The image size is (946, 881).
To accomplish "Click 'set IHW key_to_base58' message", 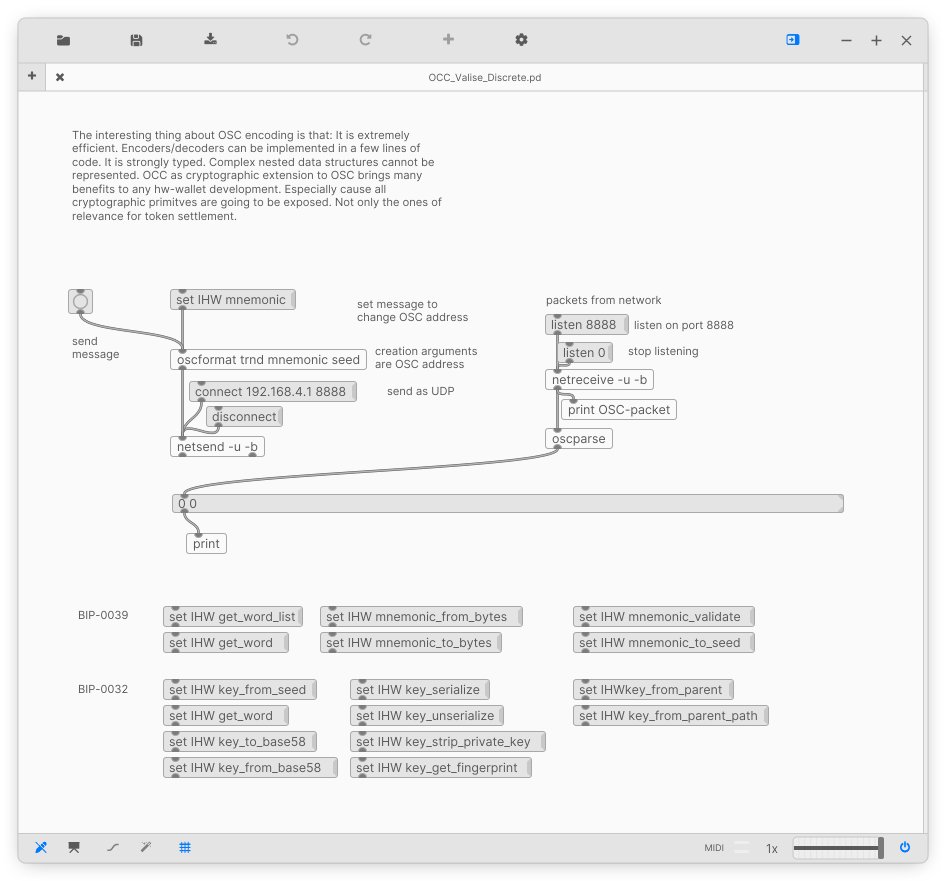I will click(240, 742).
